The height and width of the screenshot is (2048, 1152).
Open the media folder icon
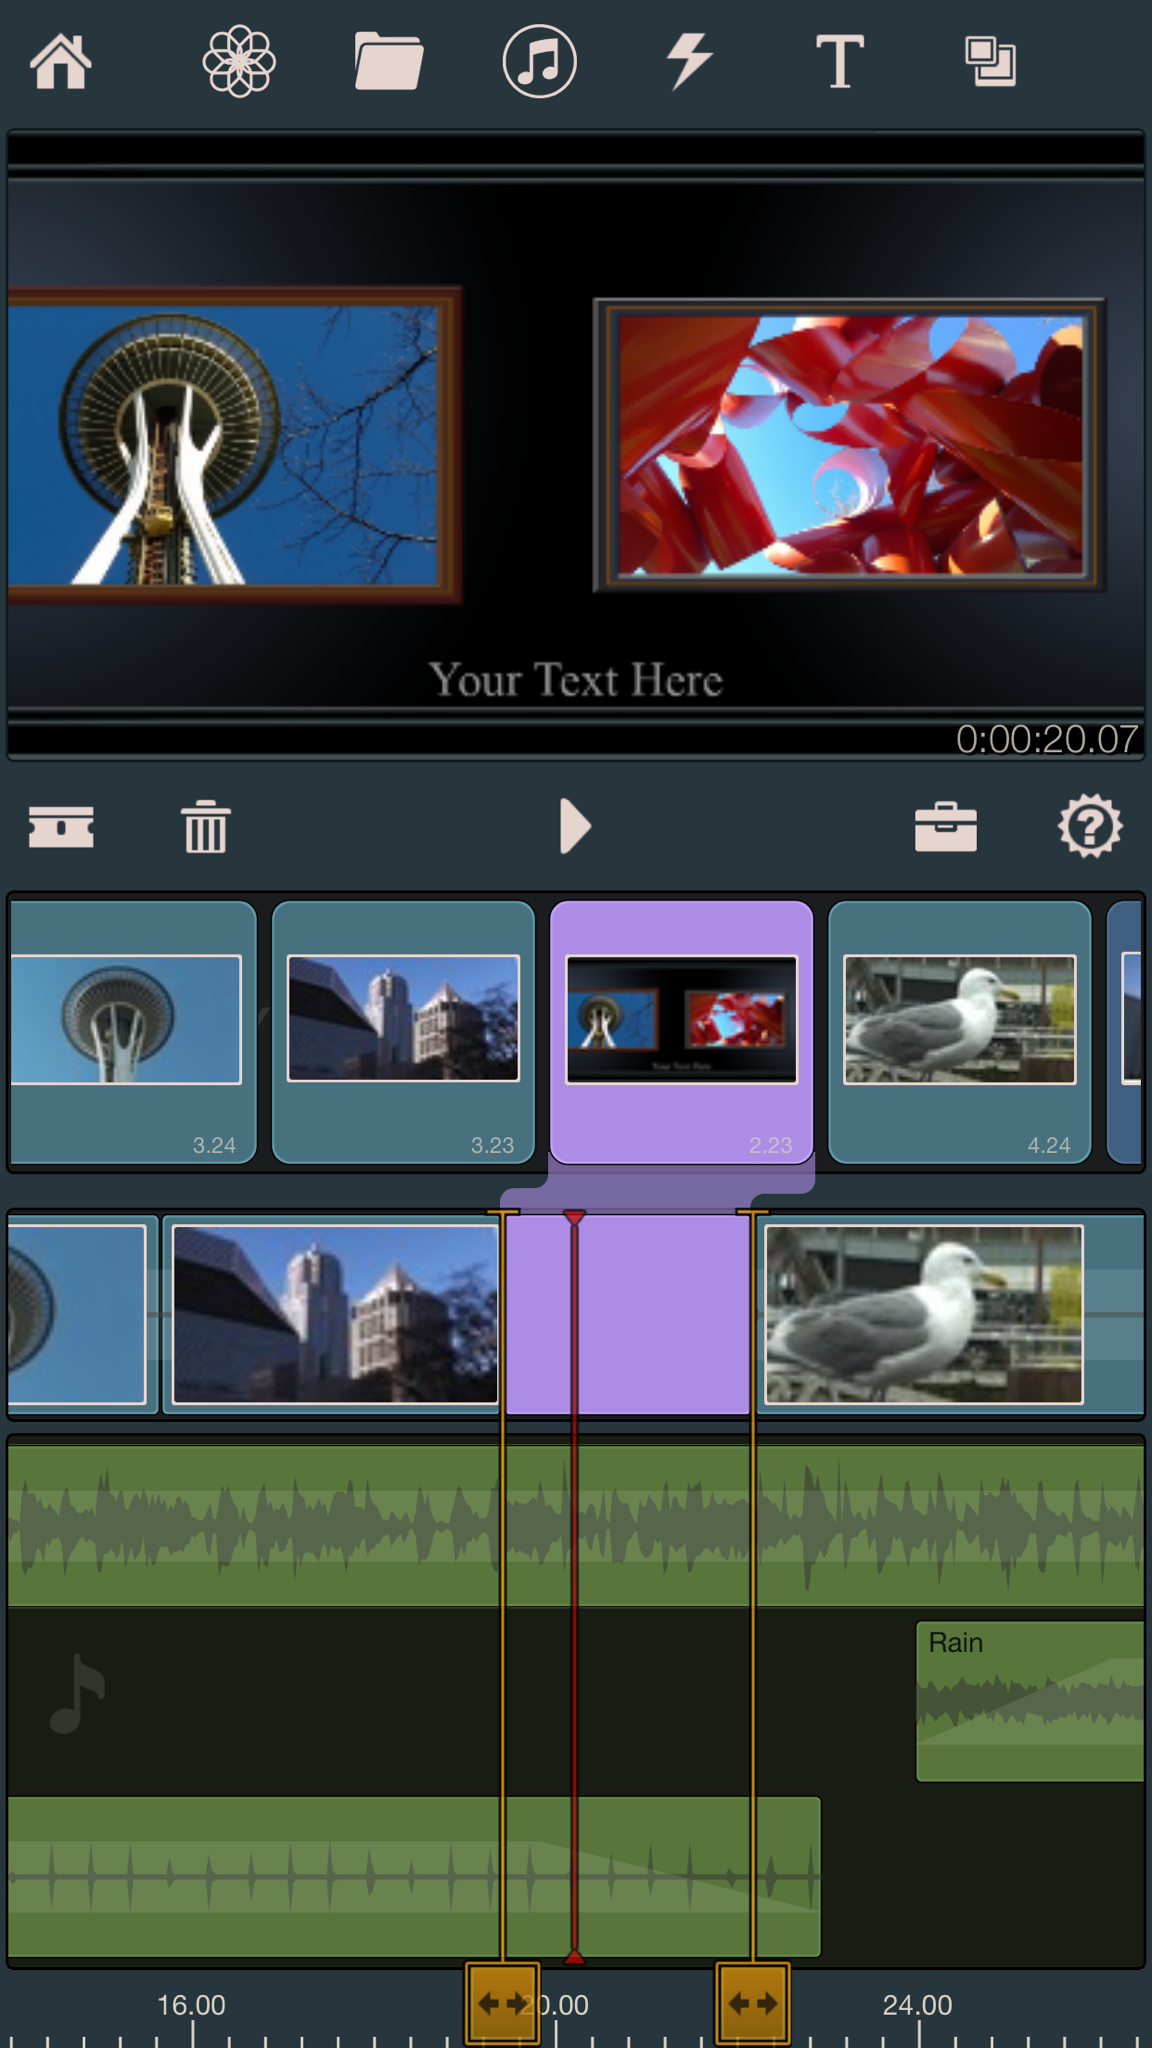point(388,61)
